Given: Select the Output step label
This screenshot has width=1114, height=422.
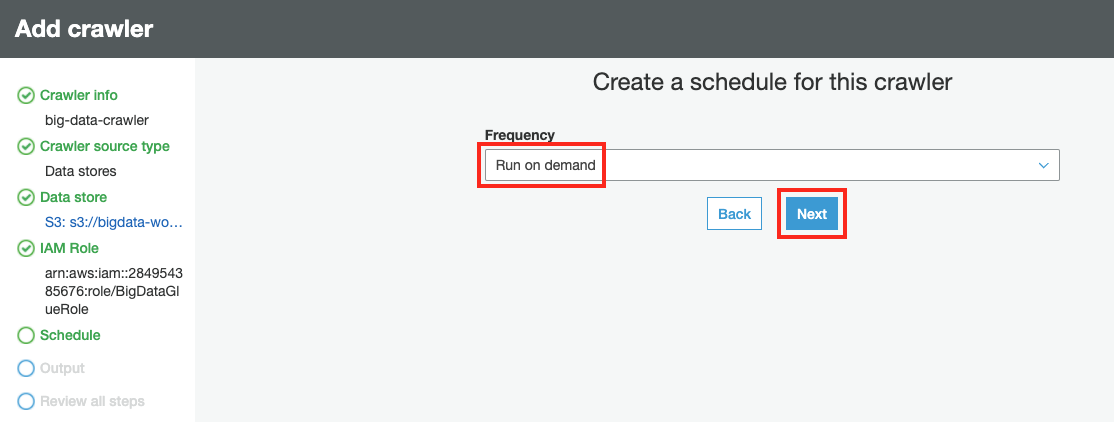Looking at the screenshot, I should pyautogui.click(x=62, y=369).
